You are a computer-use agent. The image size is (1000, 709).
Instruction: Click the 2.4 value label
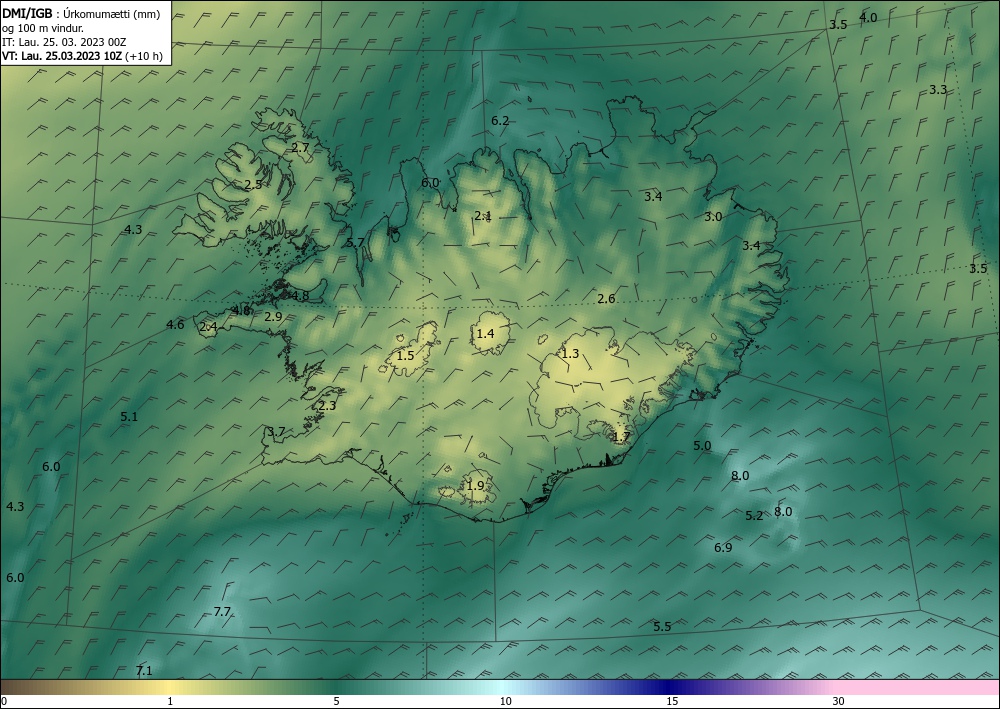[209, 328]
